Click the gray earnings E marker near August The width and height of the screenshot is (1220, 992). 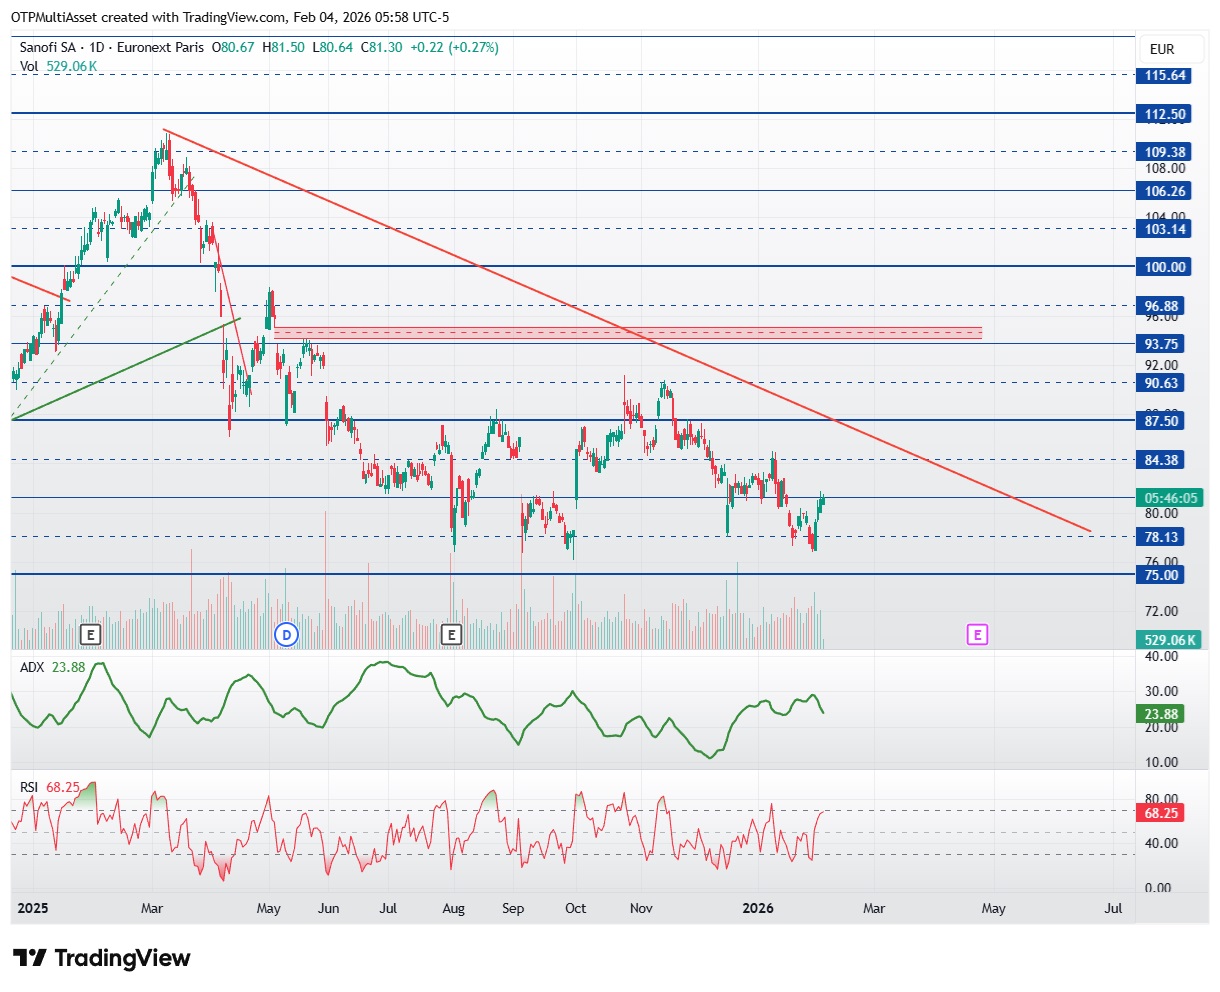click(x=451, y=634)
